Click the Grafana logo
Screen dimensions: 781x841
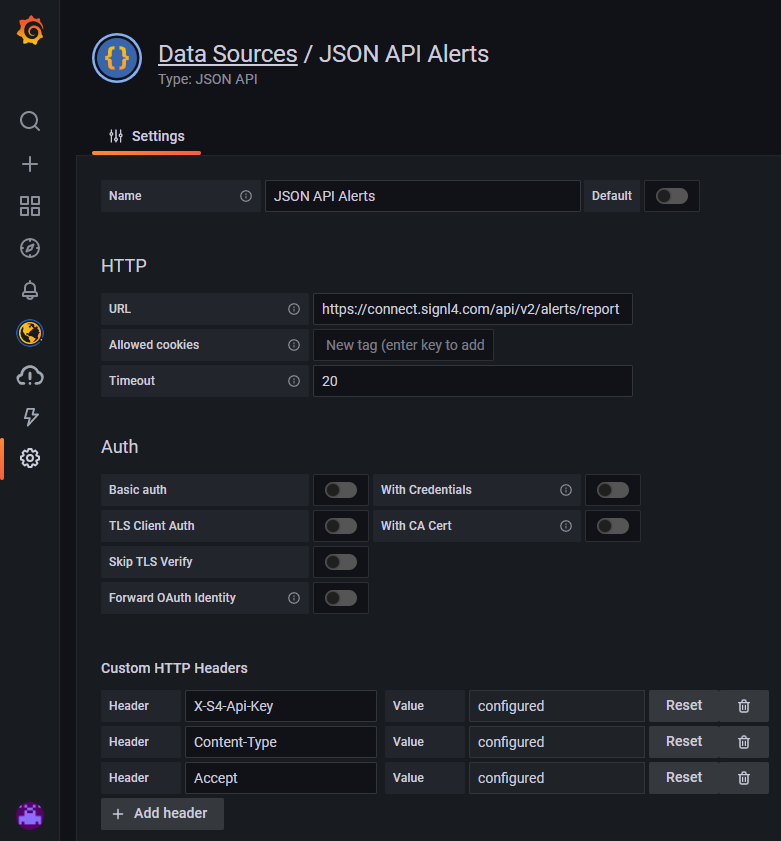[x=31, y=31]
